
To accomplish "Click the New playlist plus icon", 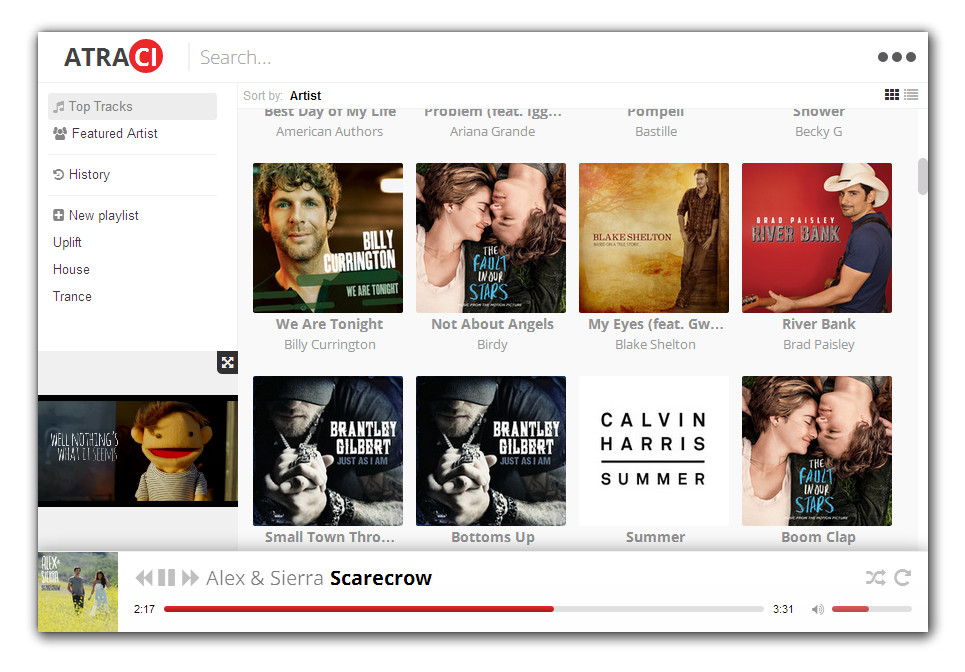I will click(x=58, y=215).
